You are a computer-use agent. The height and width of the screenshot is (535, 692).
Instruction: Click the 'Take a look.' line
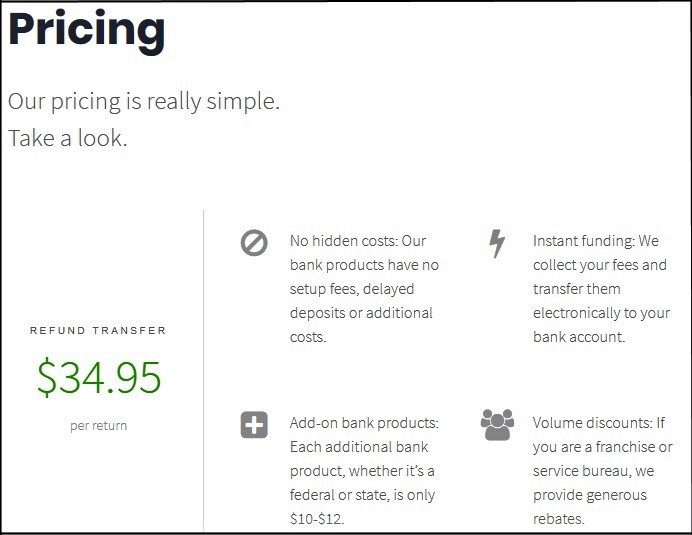click(68, 138)
